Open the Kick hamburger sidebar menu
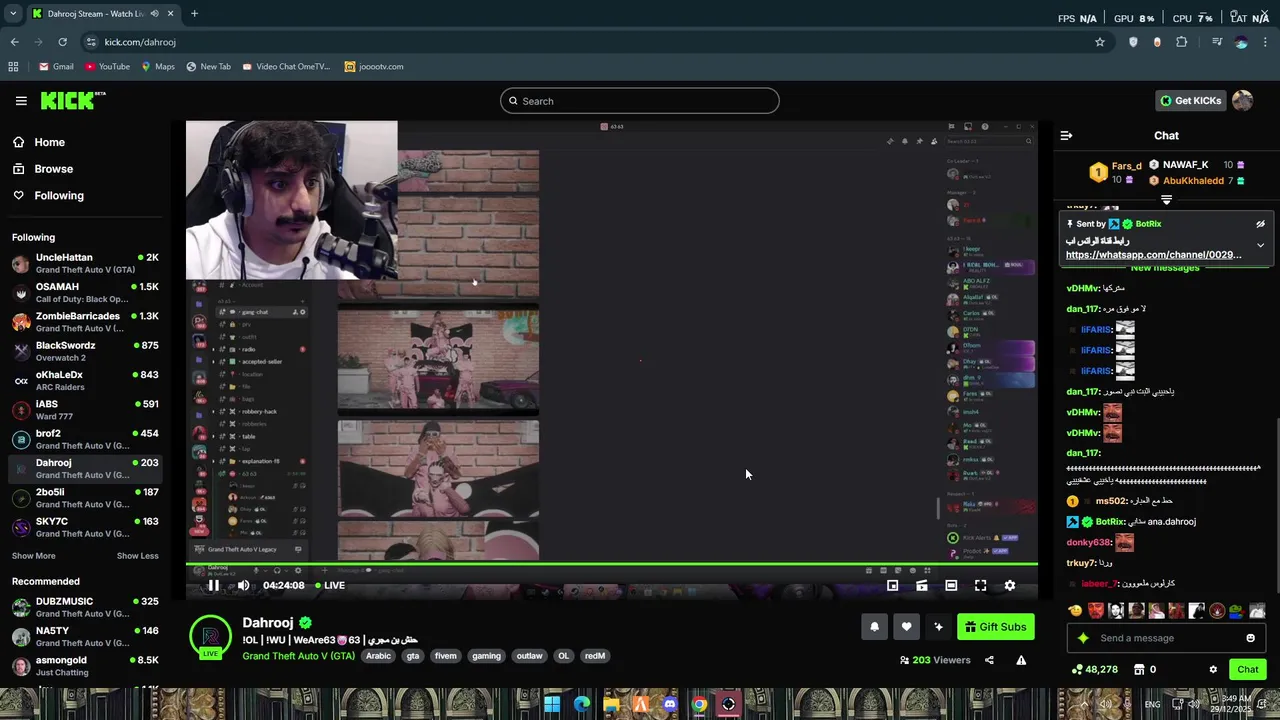 point(21,101)
